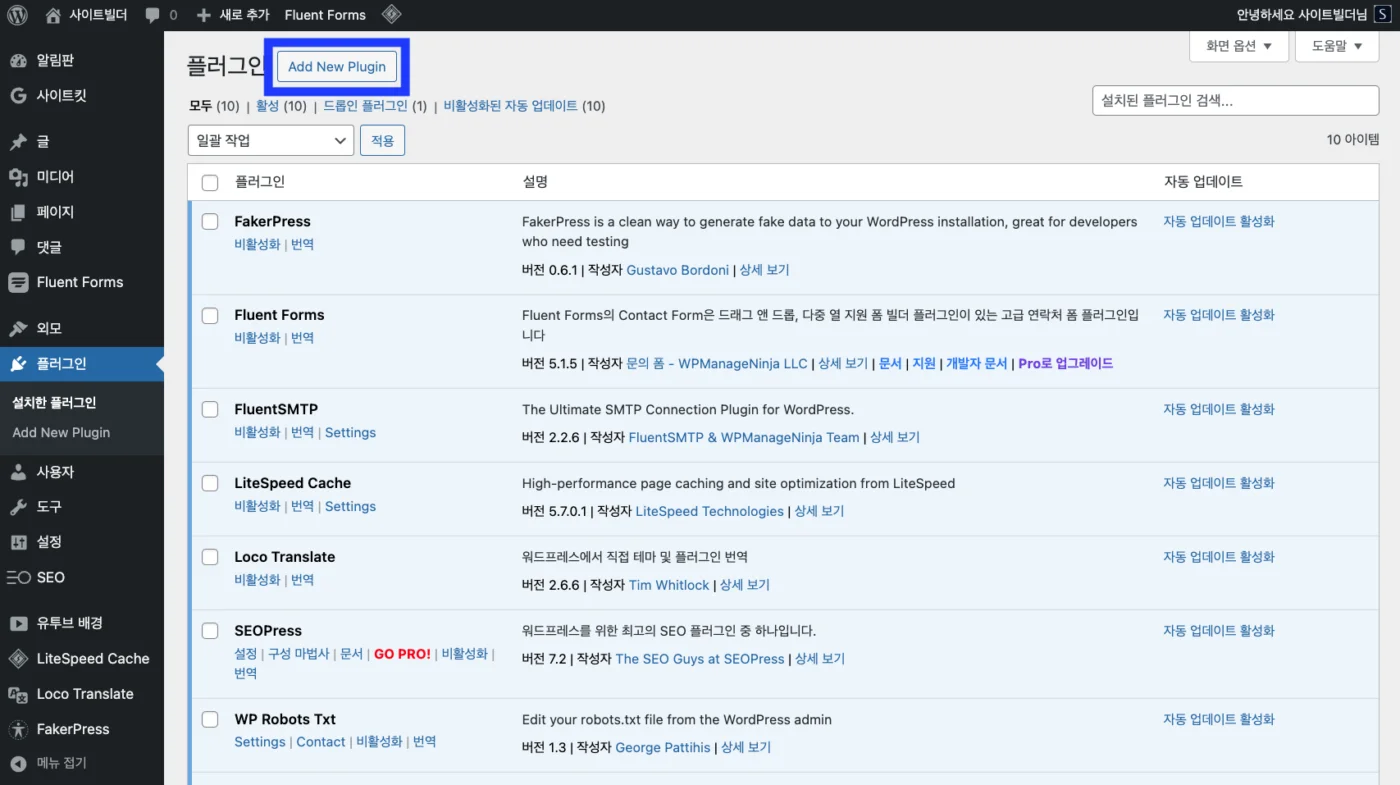Expand the 도움말 help panel
Screen dimensions: 1400x785
pyautogui.click(x=1337, y=46)
